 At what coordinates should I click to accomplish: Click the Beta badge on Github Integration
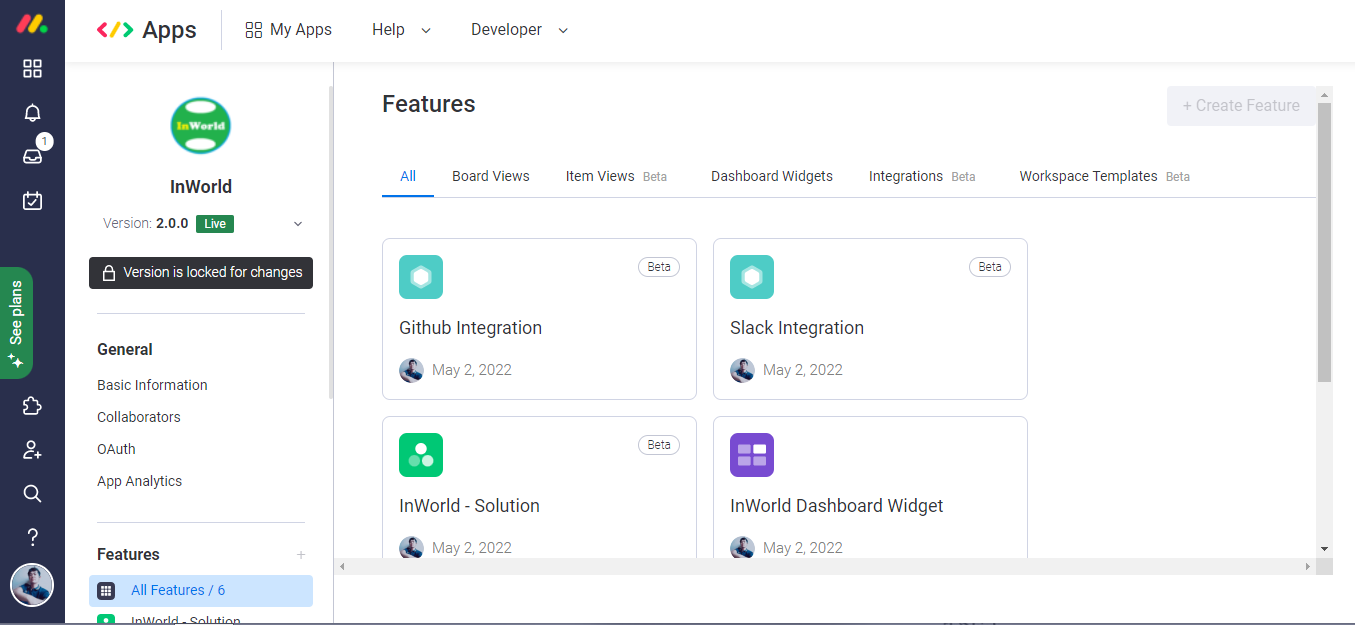tap(659, 267)
